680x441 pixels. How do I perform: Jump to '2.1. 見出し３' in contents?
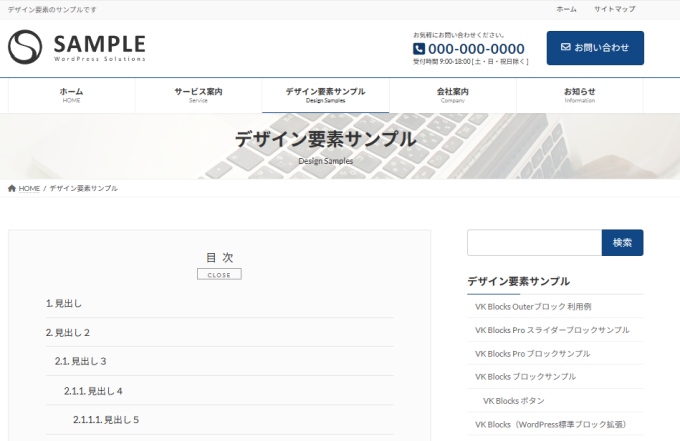click(x=80, y=361)
